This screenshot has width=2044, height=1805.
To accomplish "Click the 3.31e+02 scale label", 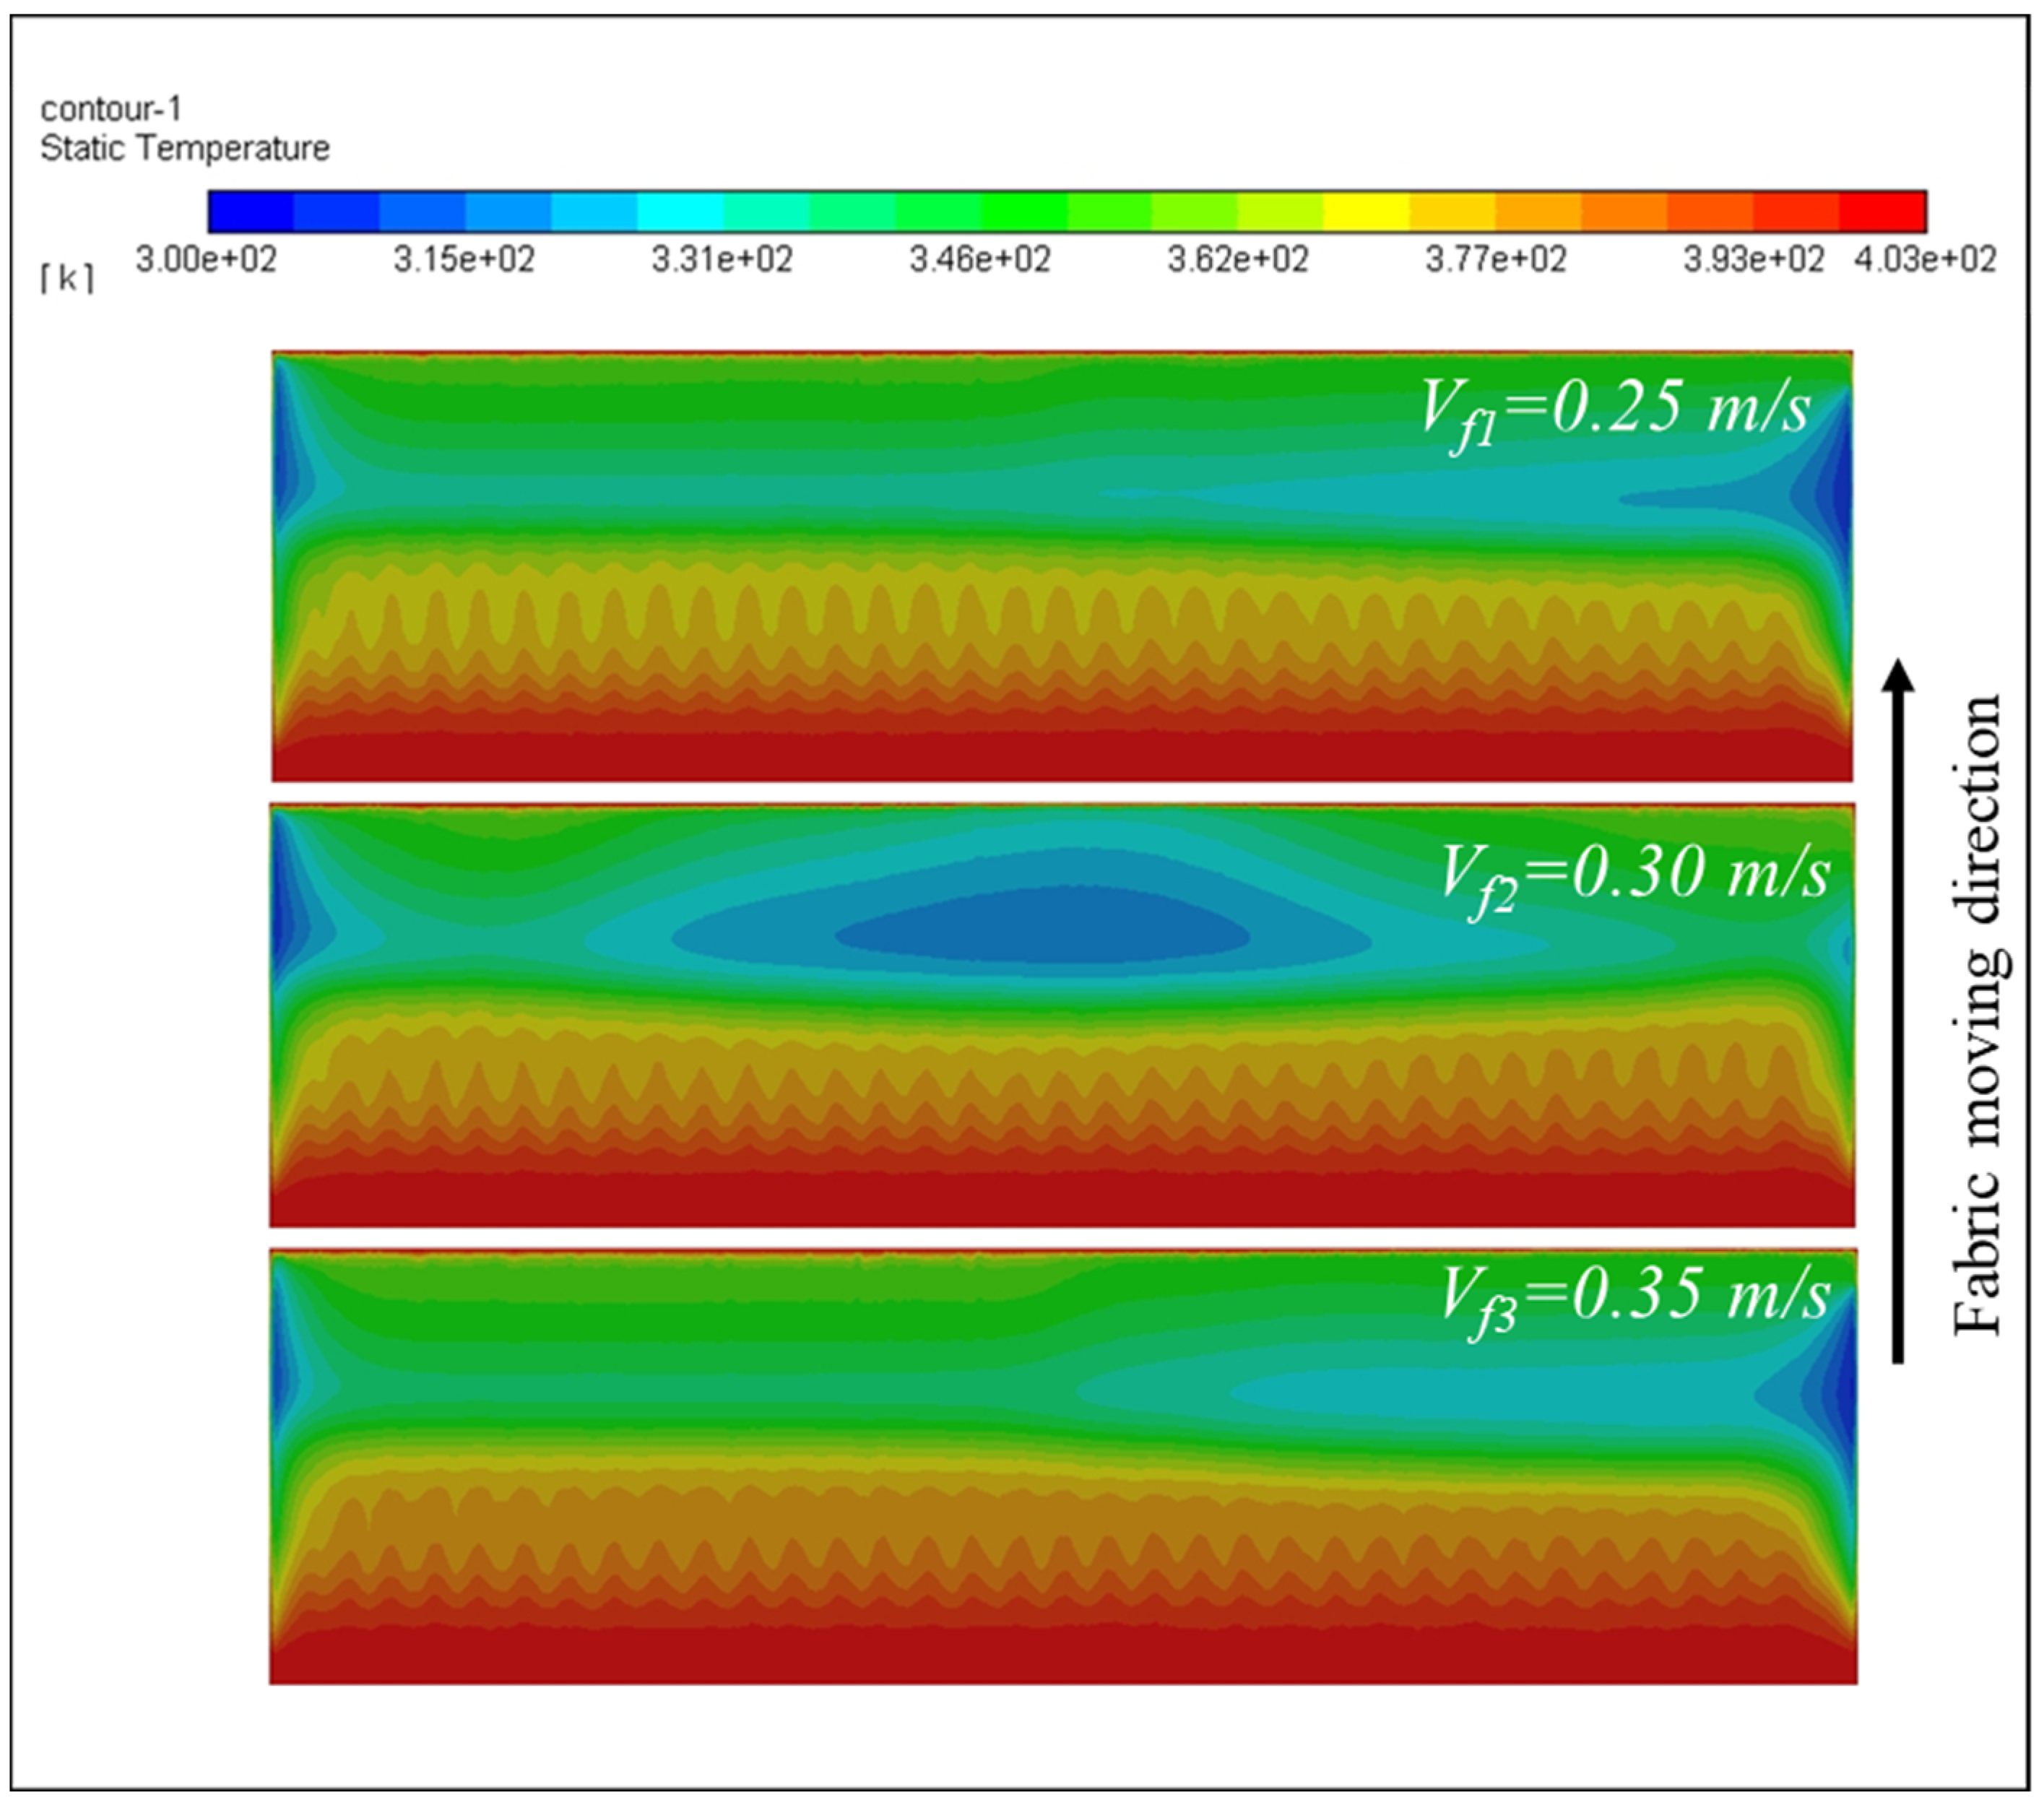I will coord(722,260).
